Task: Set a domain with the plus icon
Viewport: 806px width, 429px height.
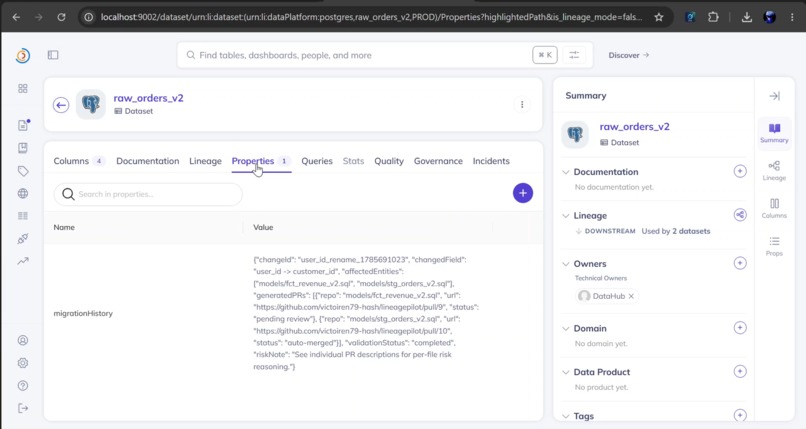Action: coord(740,328)
